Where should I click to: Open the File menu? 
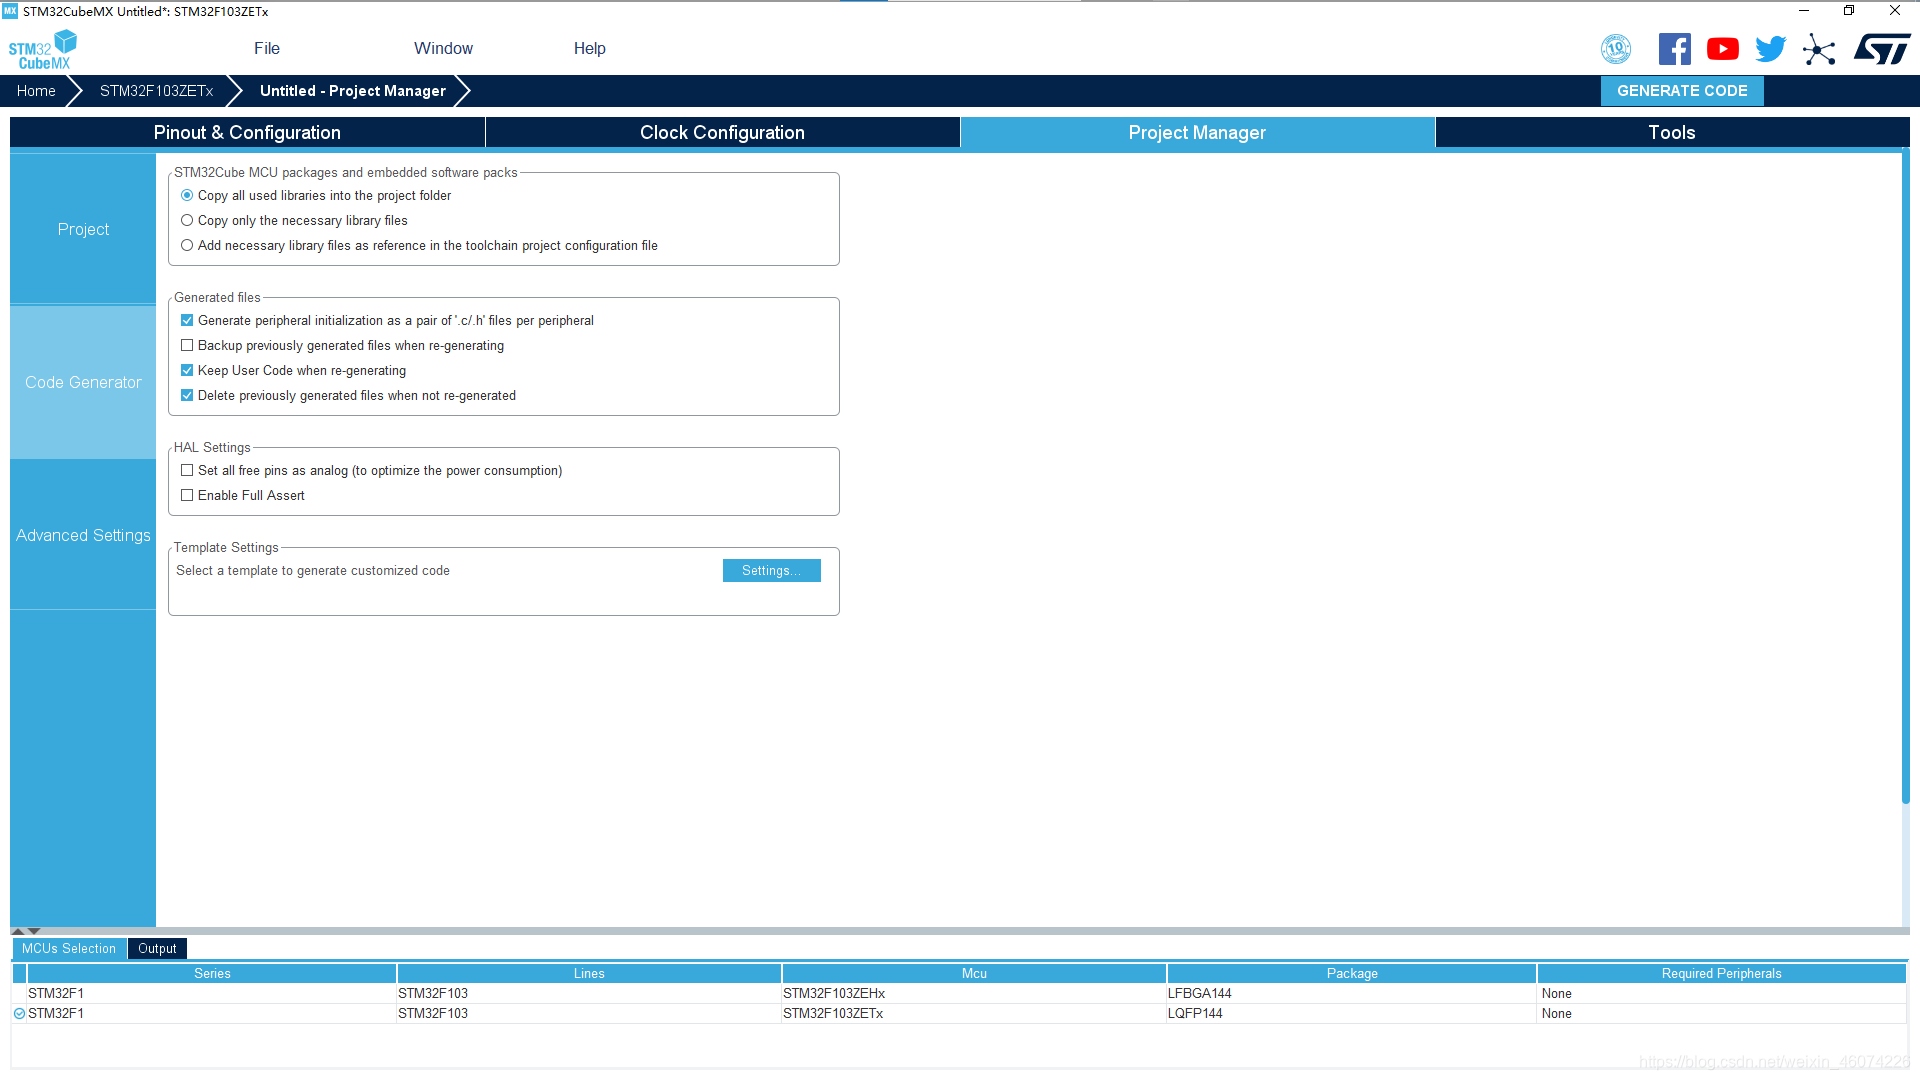(266, 48)
